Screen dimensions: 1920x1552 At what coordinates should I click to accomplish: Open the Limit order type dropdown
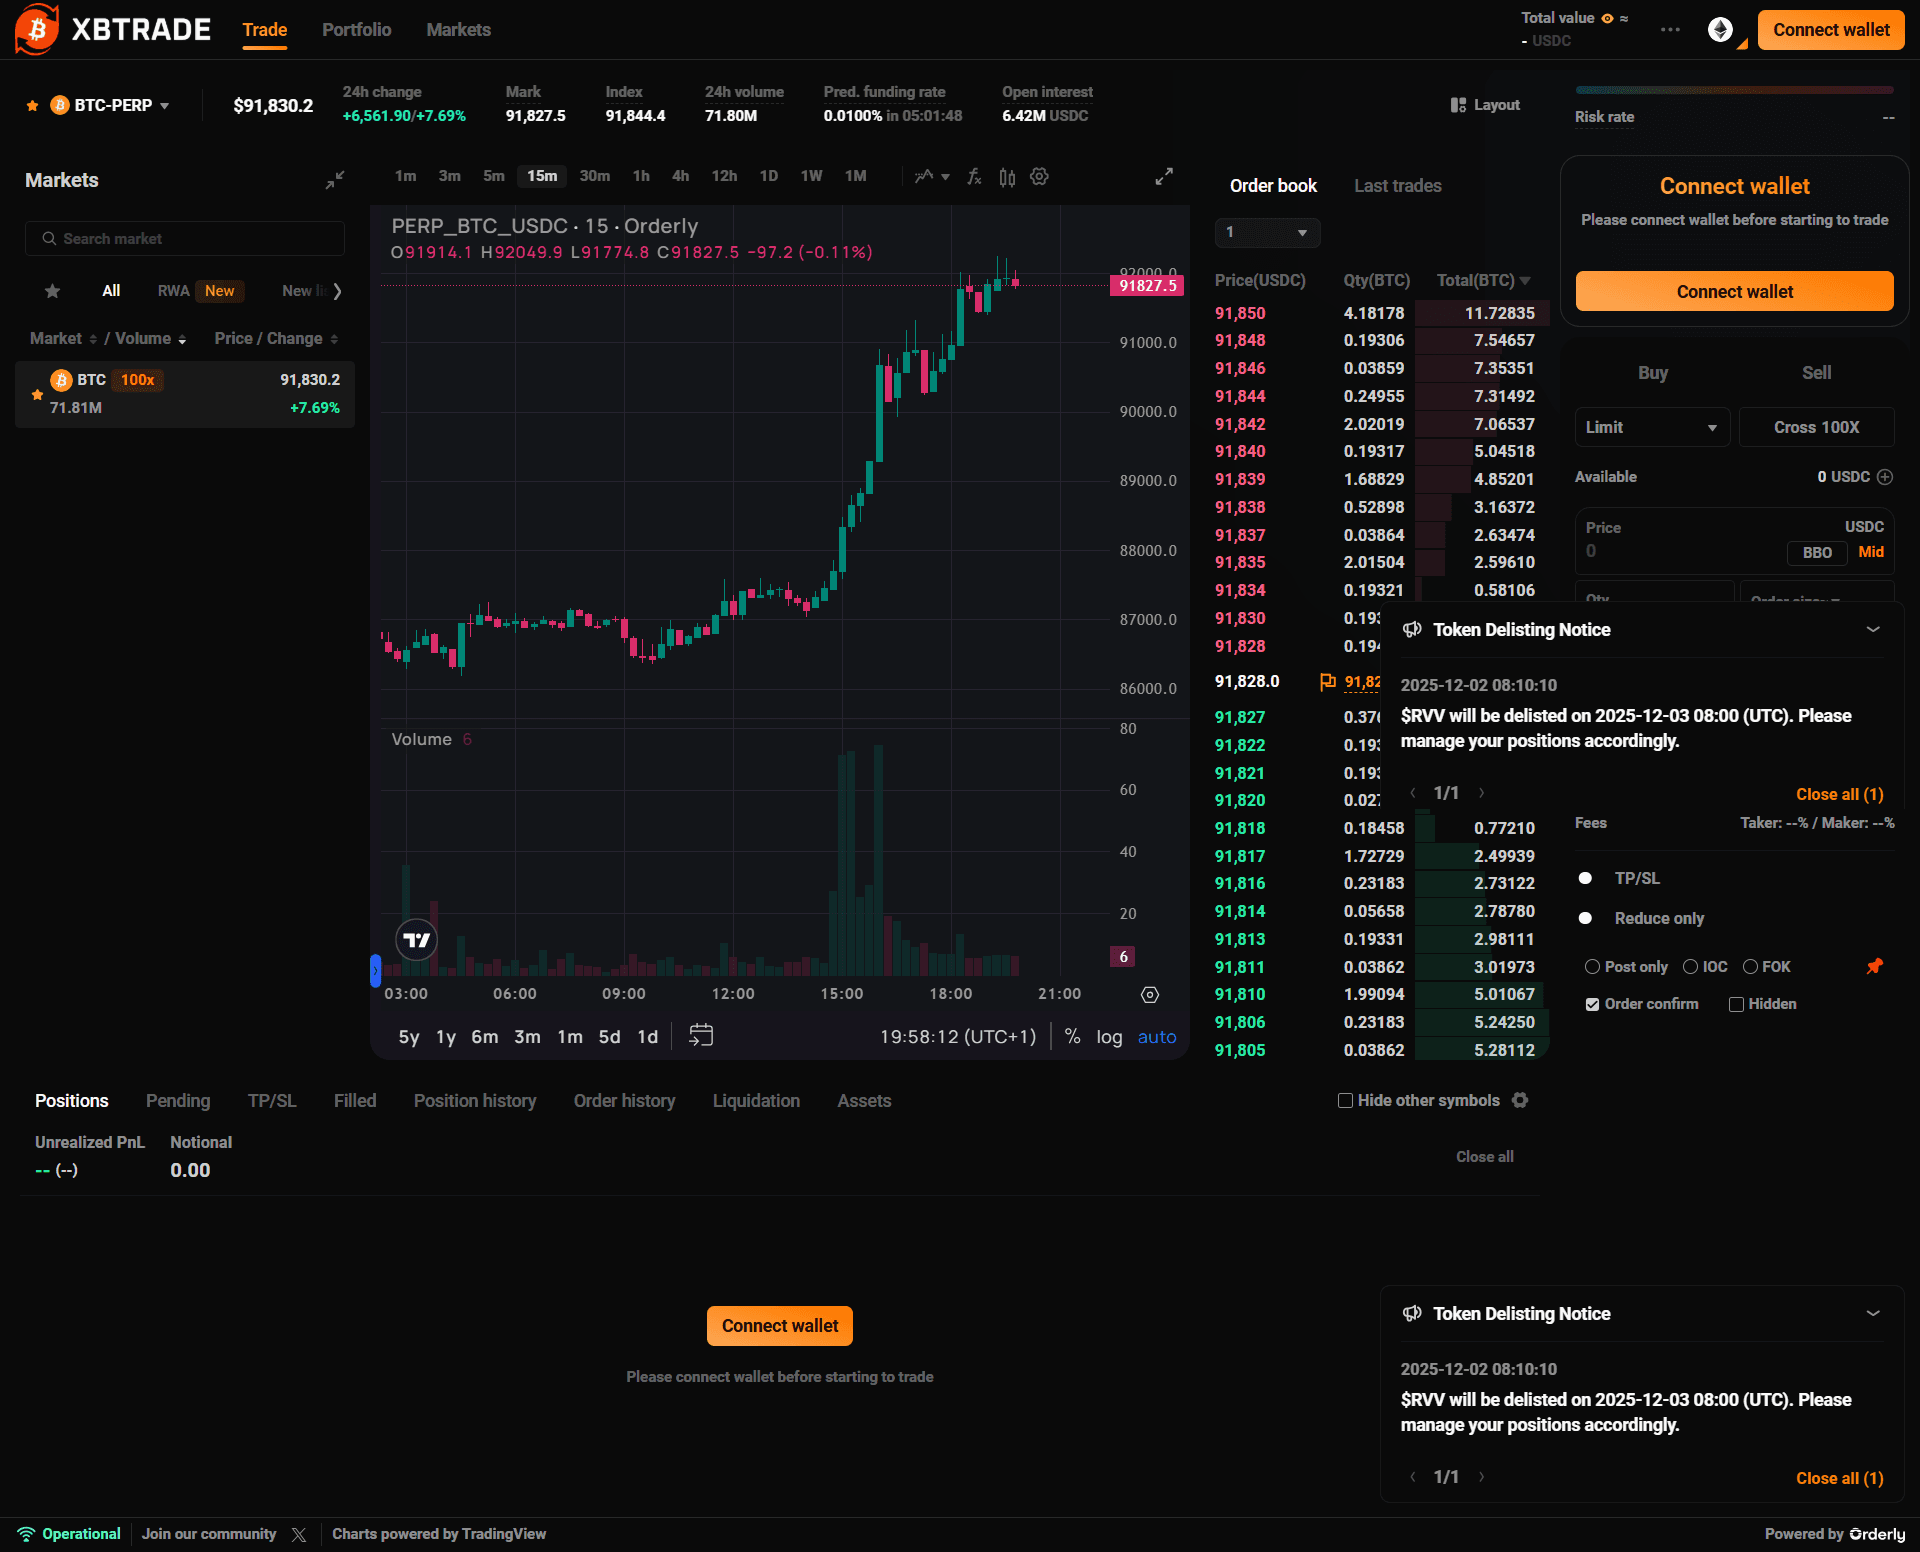[1651, 427]
